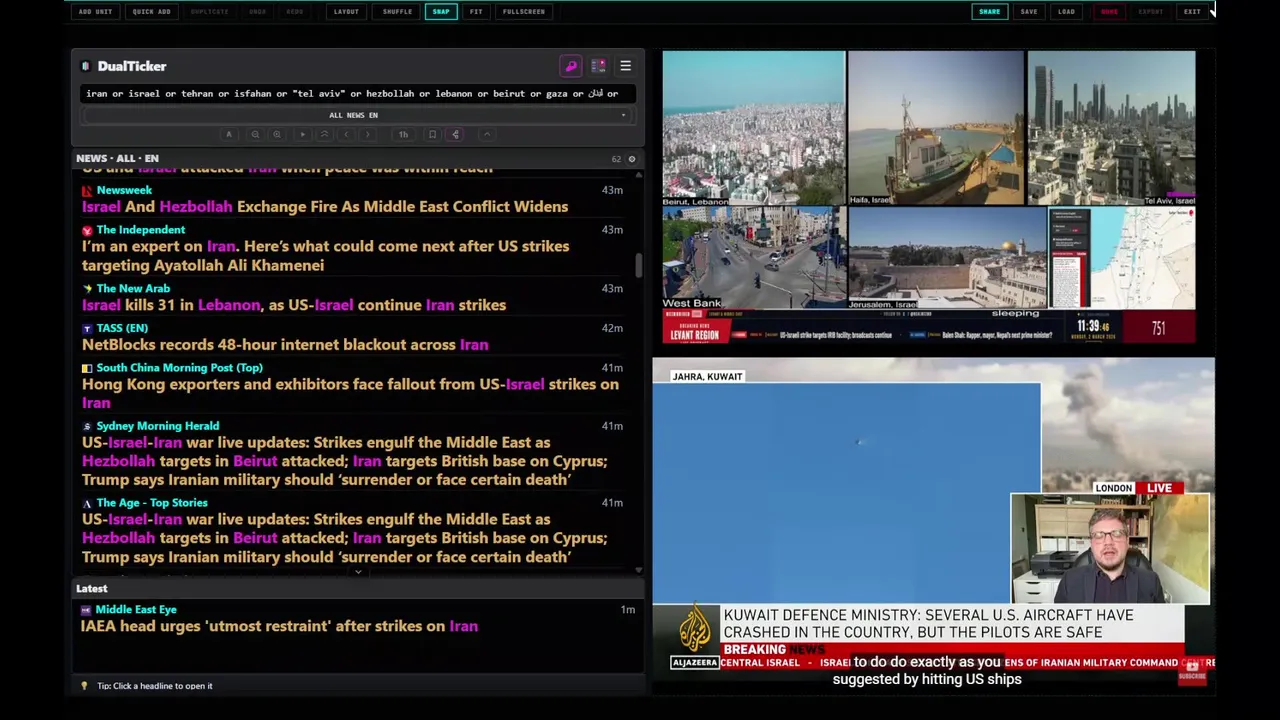Click the South China Morning Post favicon
The width and height of the screenshot is (1280, 720).
point(87,368)
